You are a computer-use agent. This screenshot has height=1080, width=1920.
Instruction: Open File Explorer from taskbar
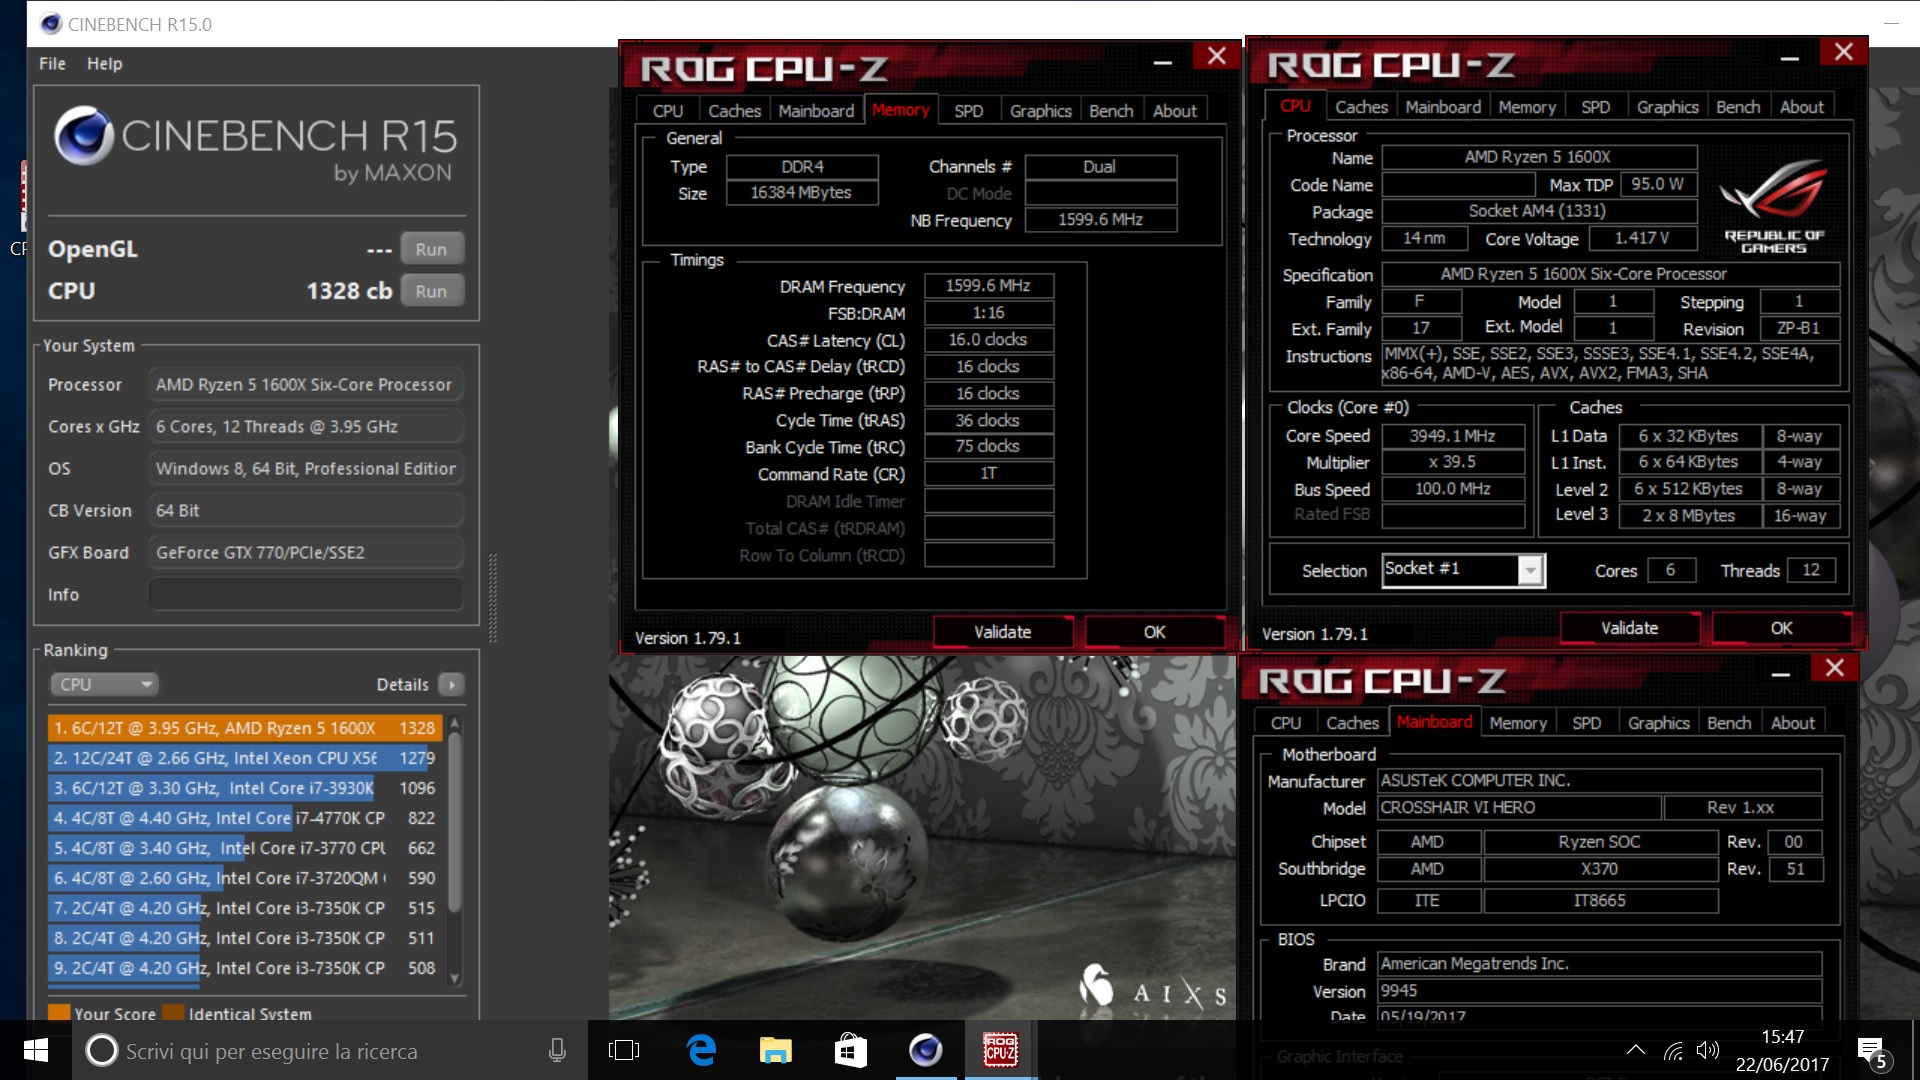(775, 1050)
